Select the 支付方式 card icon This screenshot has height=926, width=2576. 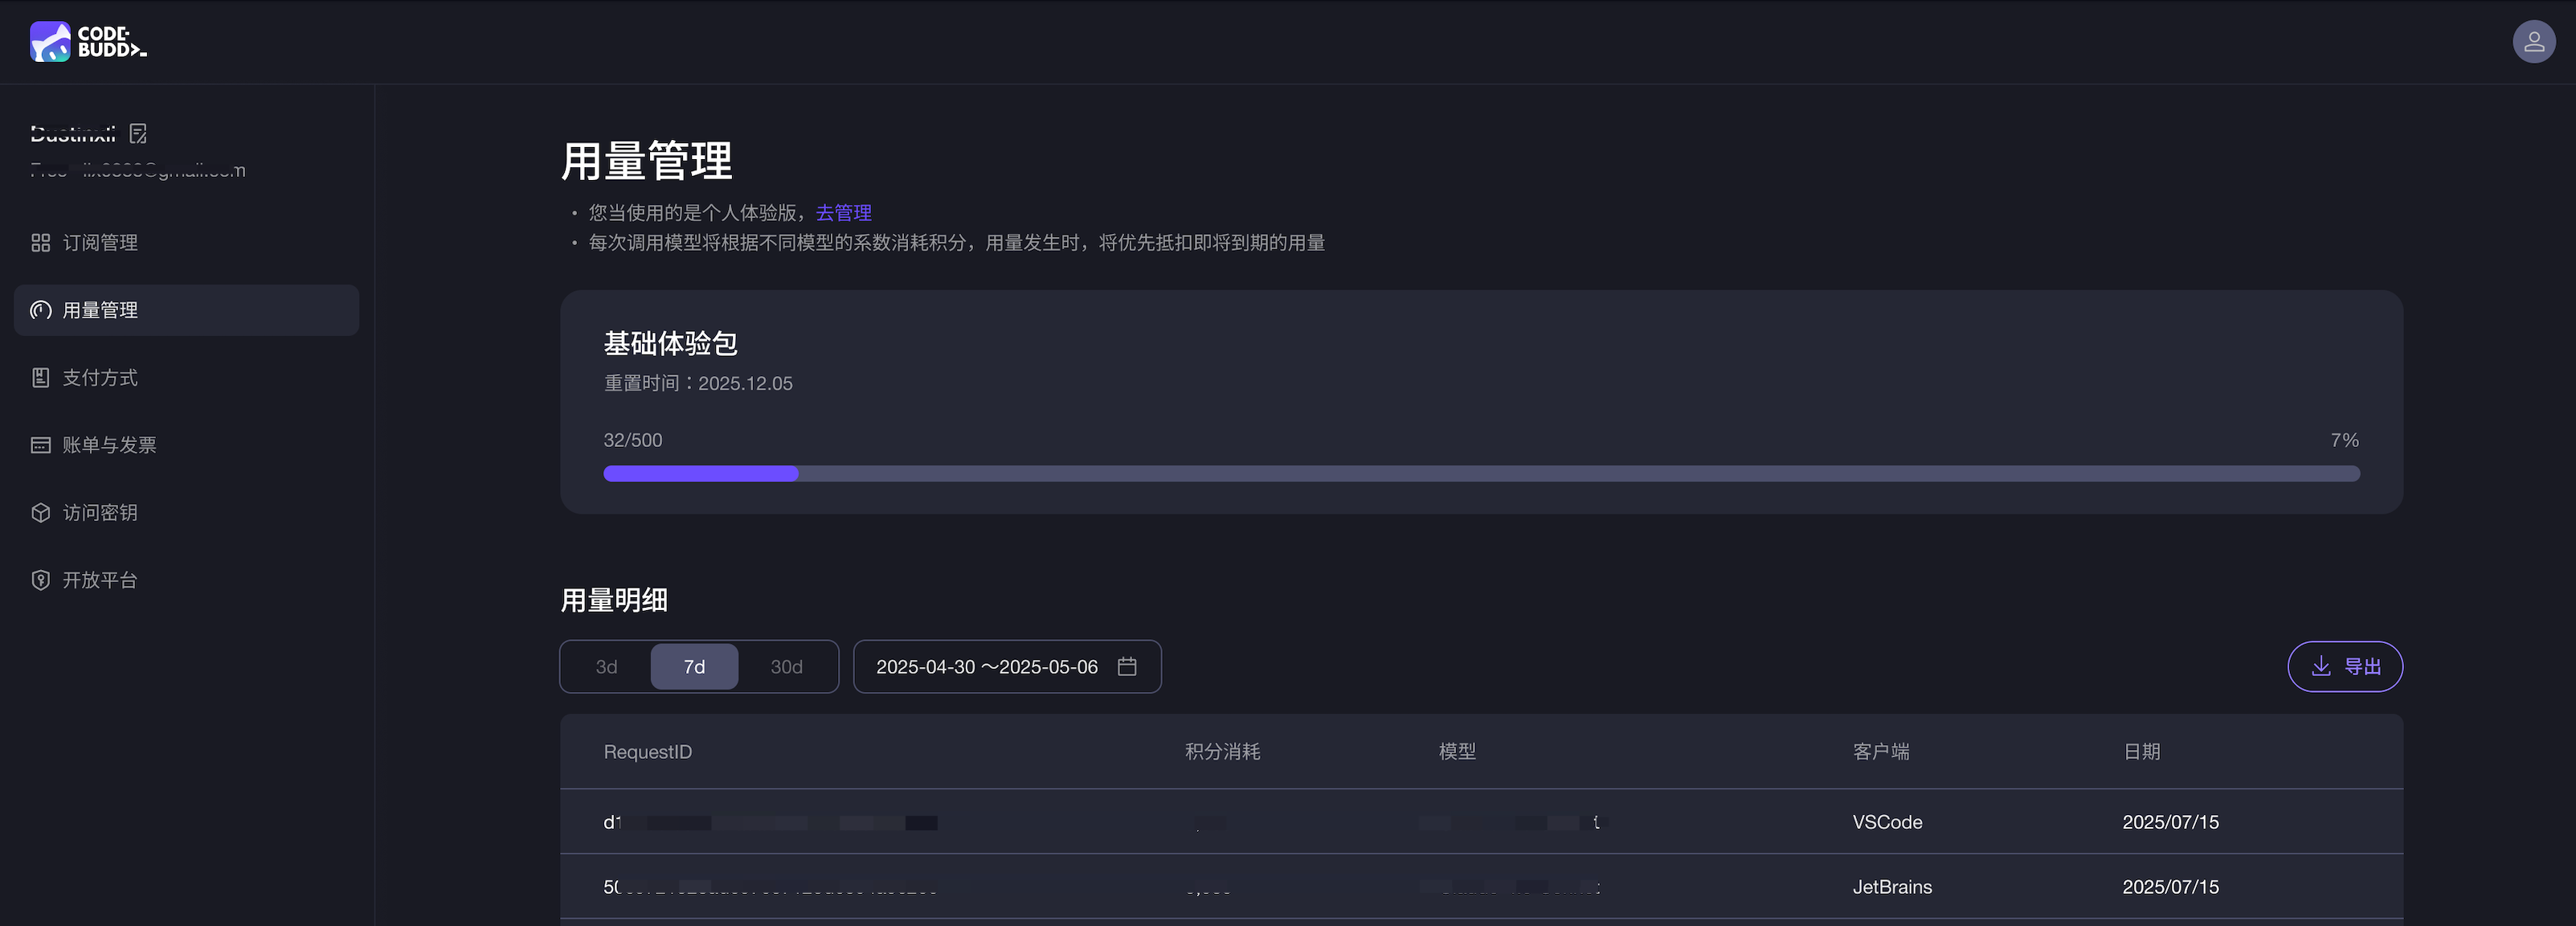pos(40,377)
